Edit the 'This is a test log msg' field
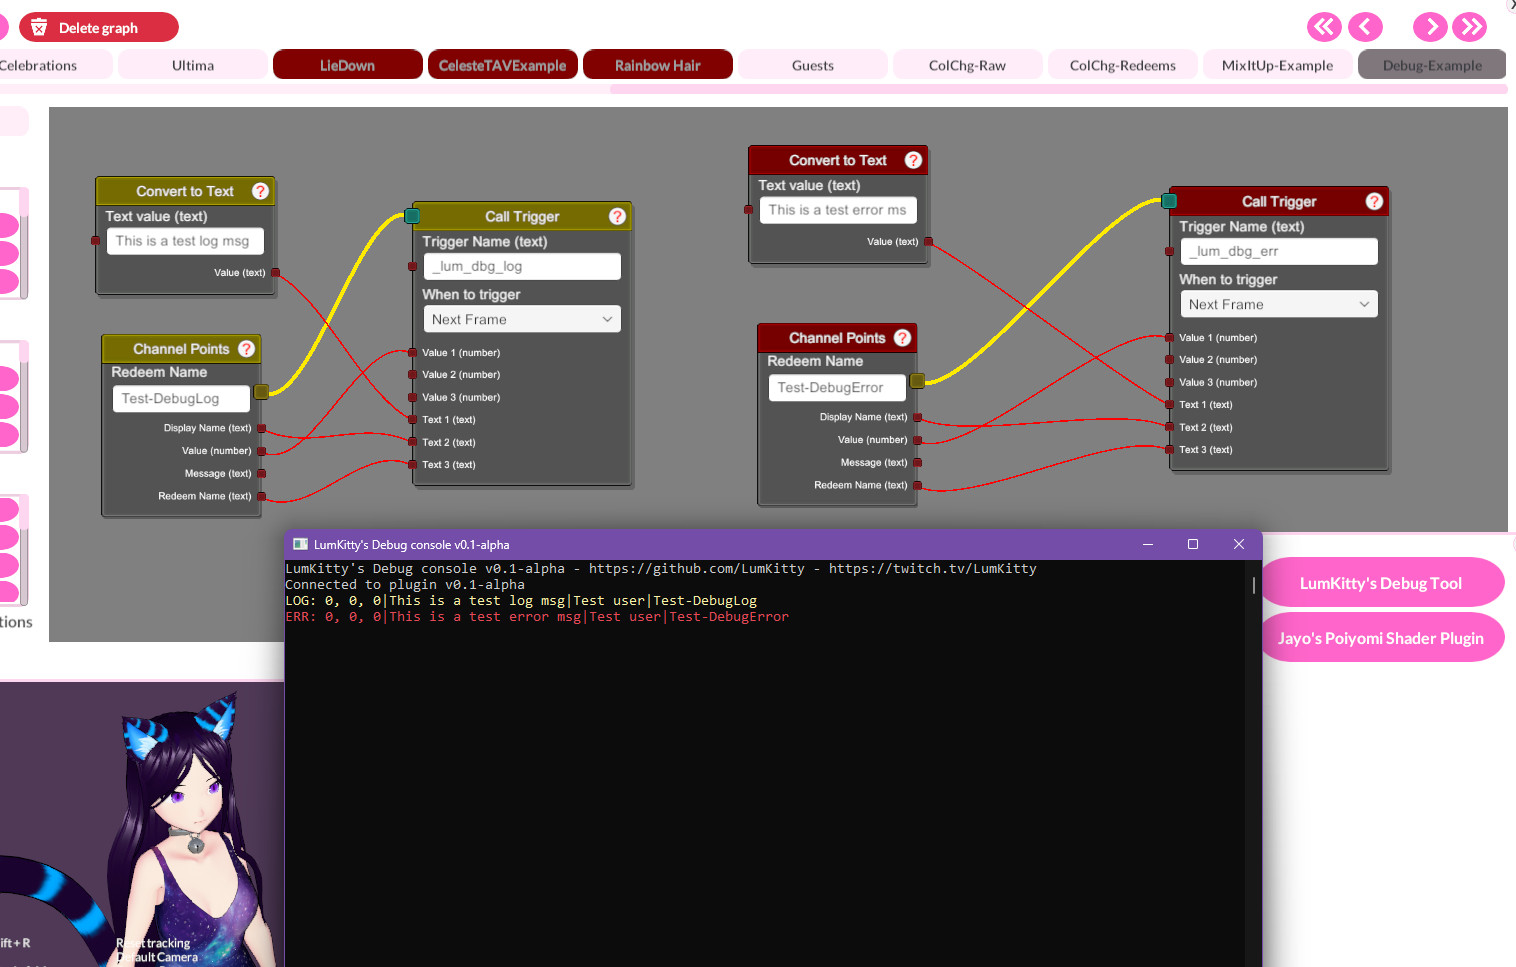 click(184, 241)
